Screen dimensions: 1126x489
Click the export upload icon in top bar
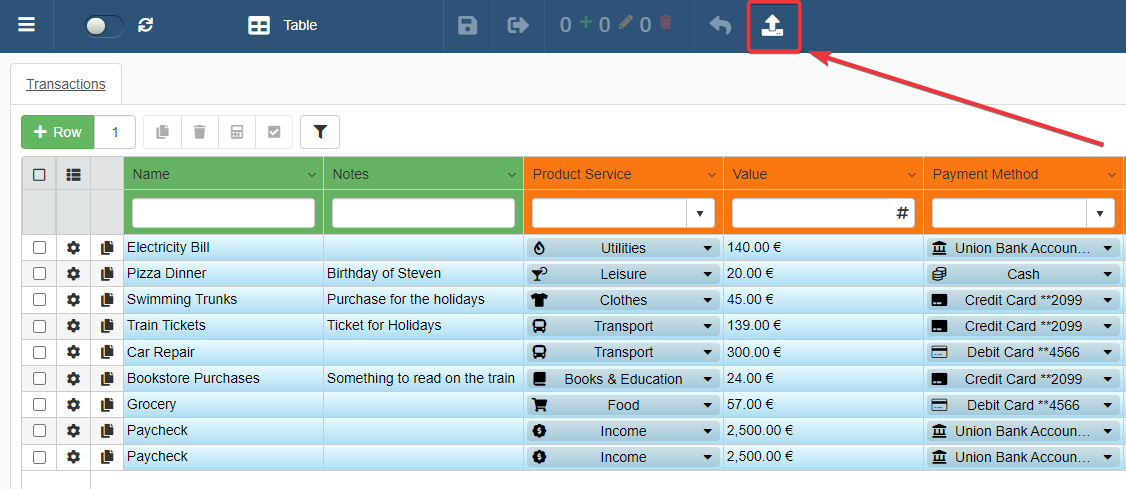[x=772, y=26]
